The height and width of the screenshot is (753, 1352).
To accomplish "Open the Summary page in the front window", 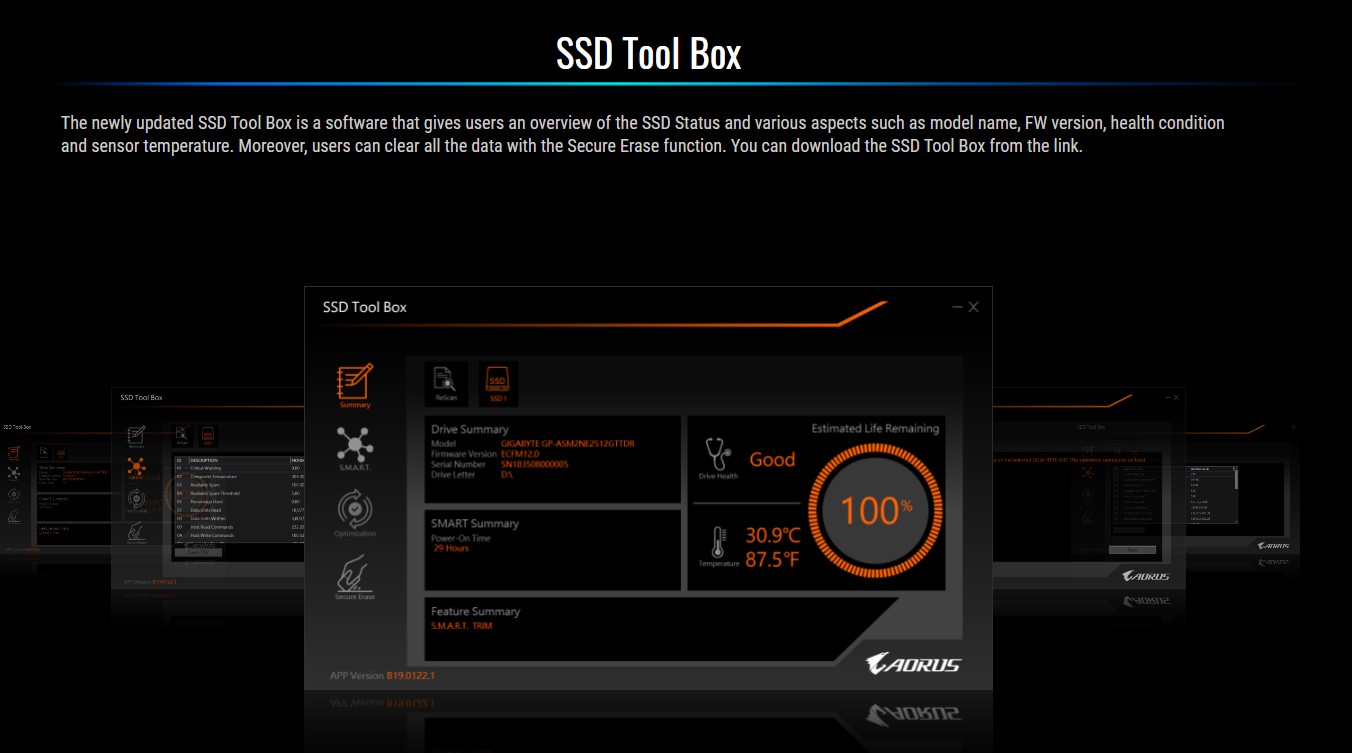I will 355,385.
